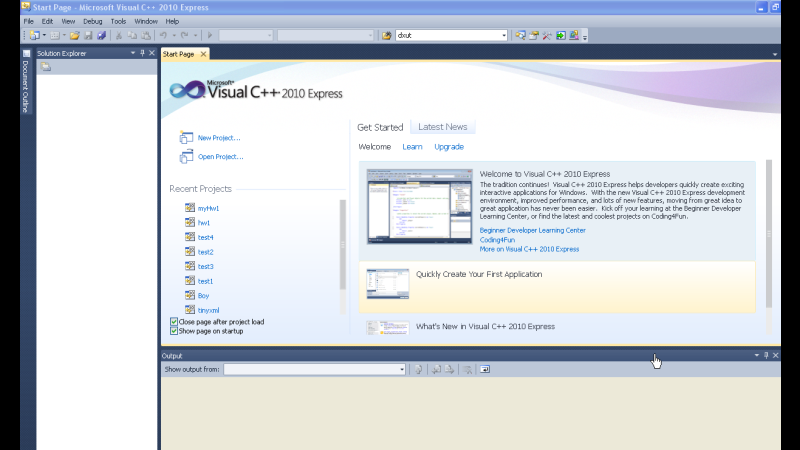Open toolbar options overflow arrow

pyautogui.click(x=585, y=36)
